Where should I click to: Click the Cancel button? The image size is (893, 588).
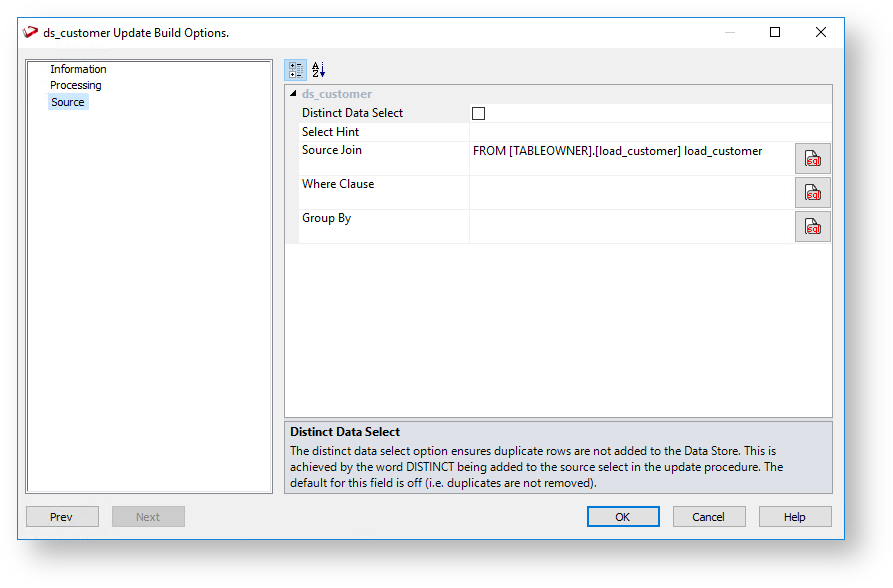tap(709, 517)
